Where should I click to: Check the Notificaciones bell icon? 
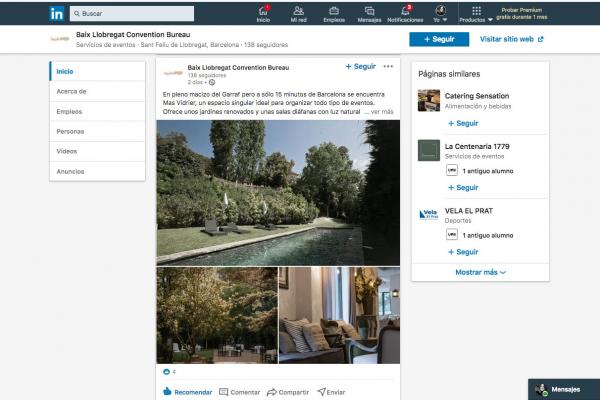pyautogui.click(x=405, y=13)
